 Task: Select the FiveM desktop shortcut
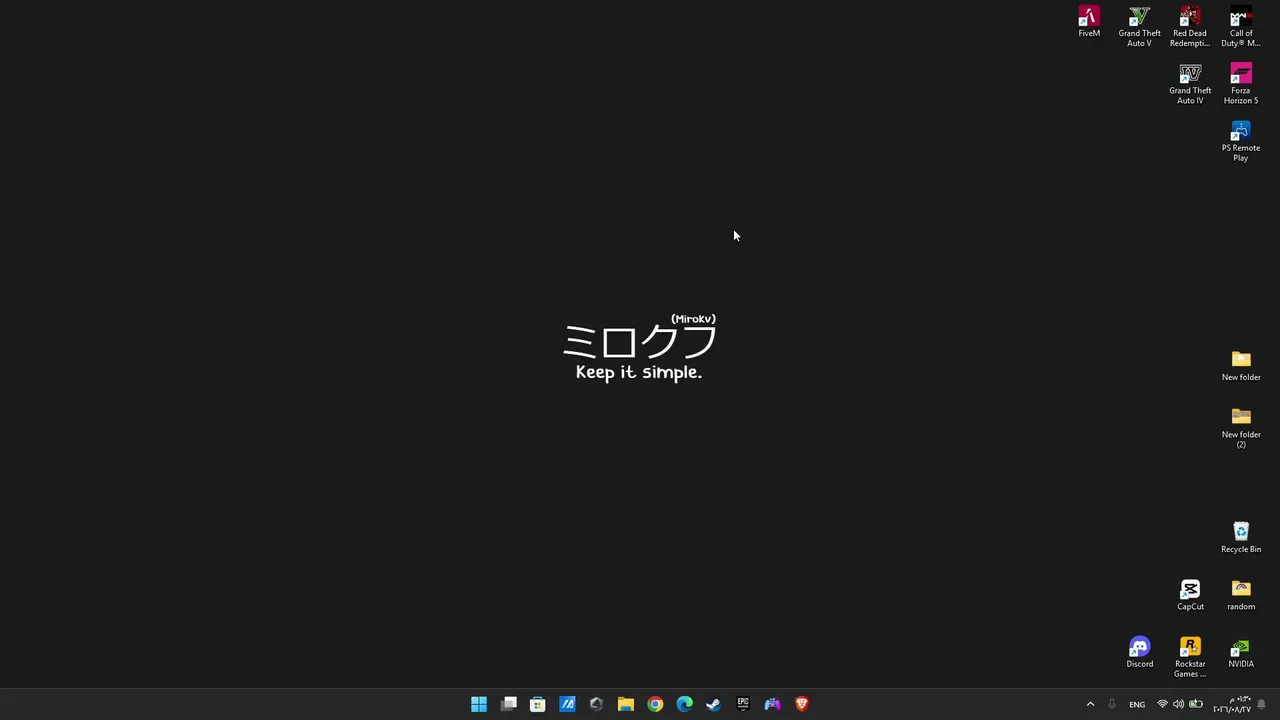coord(1089,22)
